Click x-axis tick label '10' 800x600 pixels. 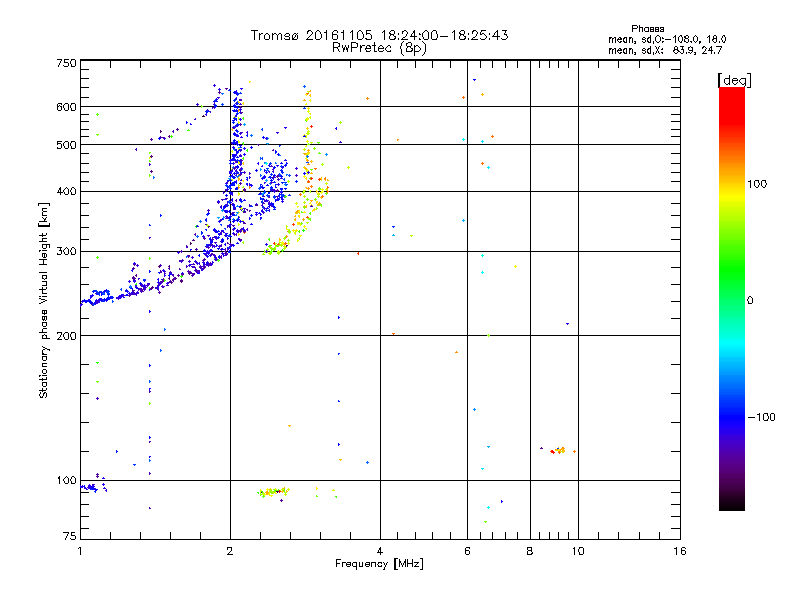point(578,552)
